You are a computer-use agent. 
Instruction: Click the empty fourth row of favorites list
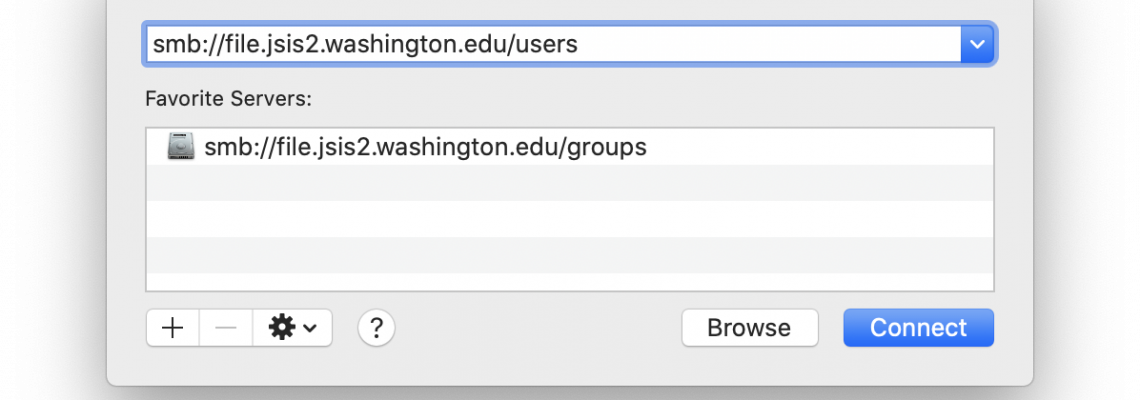pos(570,255)
